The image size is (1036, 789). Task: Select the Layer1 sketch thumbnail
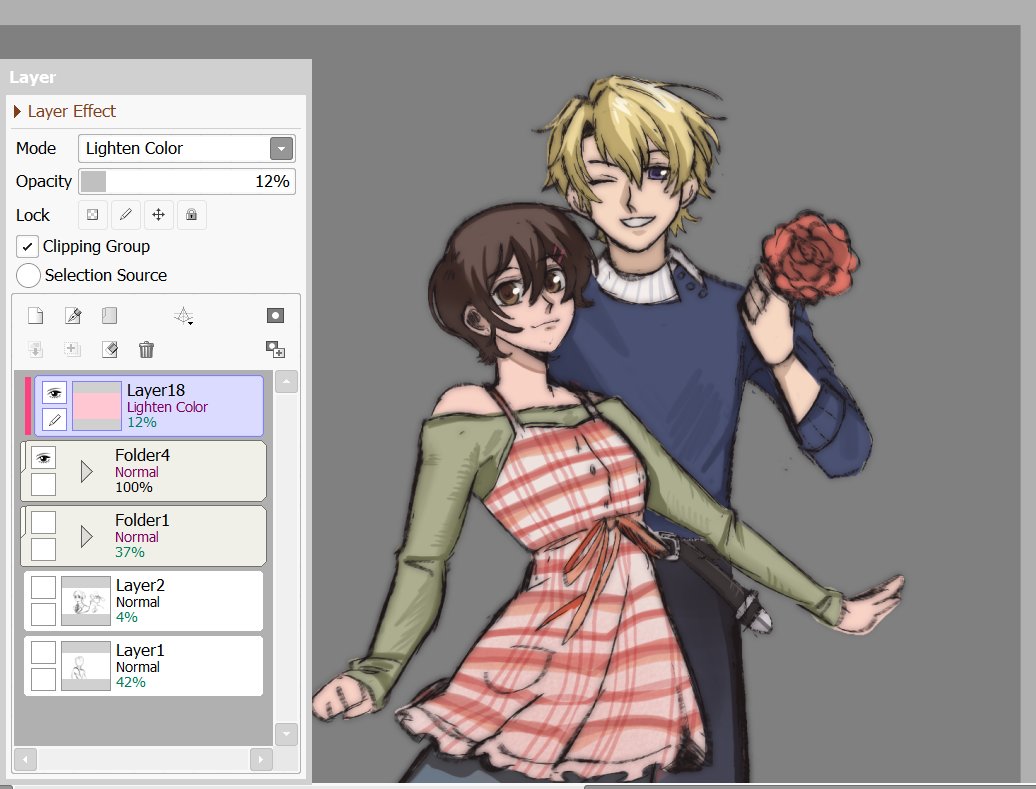(86, 666)
